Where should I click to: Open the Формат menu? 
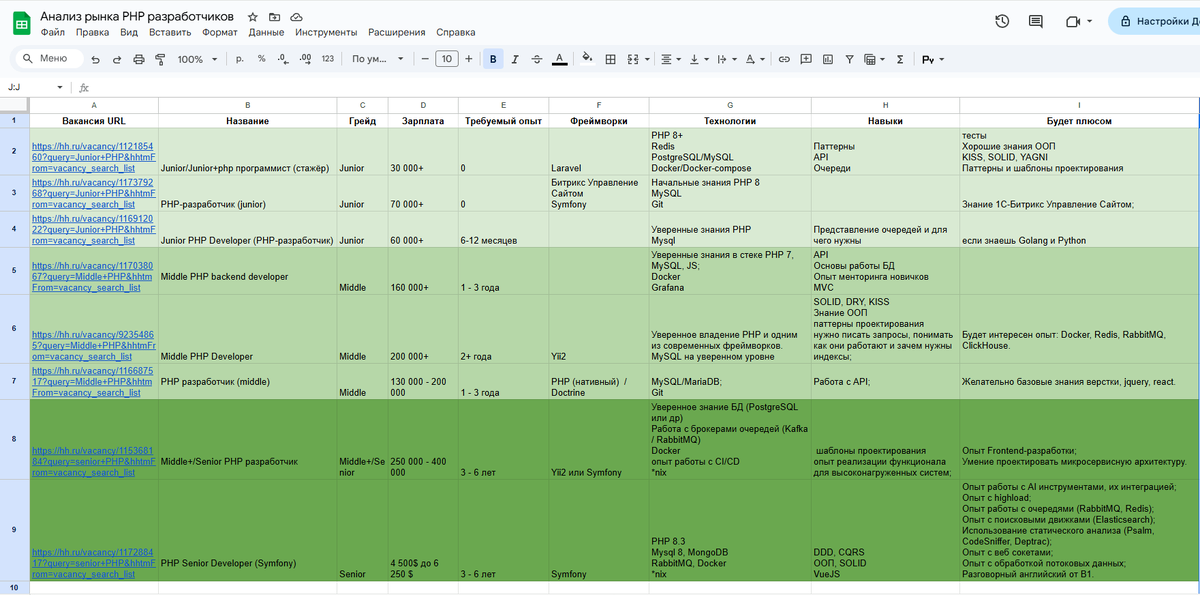tap(220, 32)
